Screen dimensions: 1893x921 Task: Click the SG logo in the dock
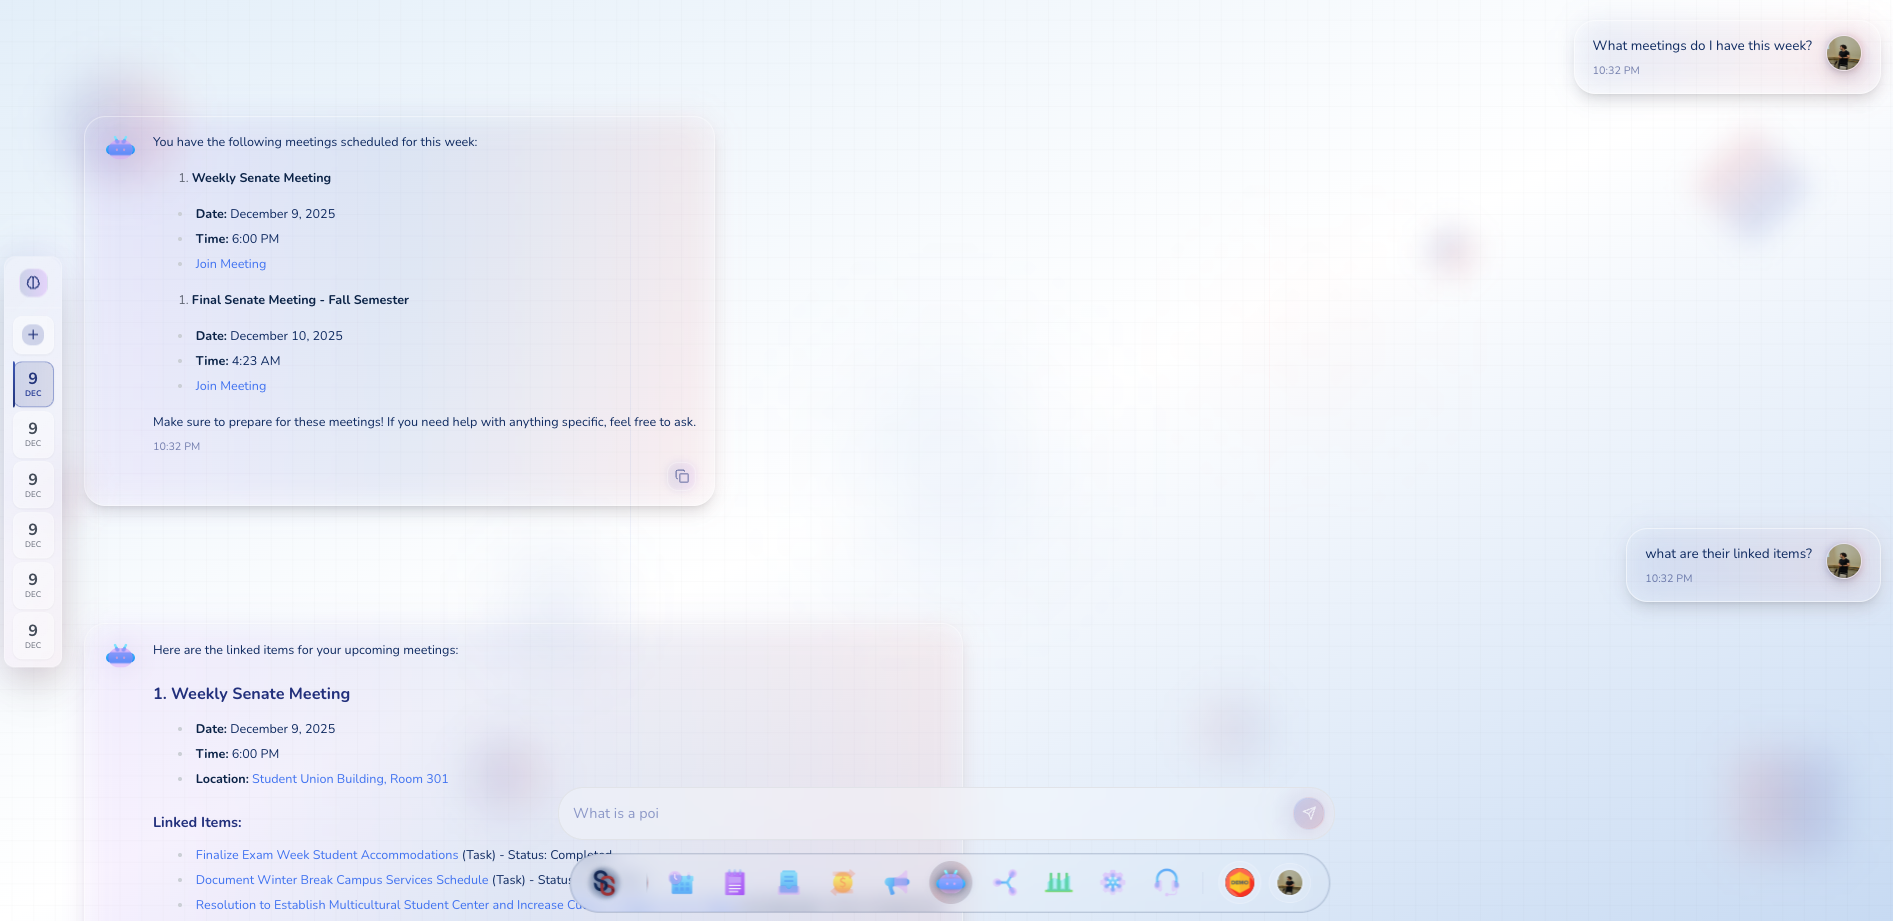tap(605, 883)
